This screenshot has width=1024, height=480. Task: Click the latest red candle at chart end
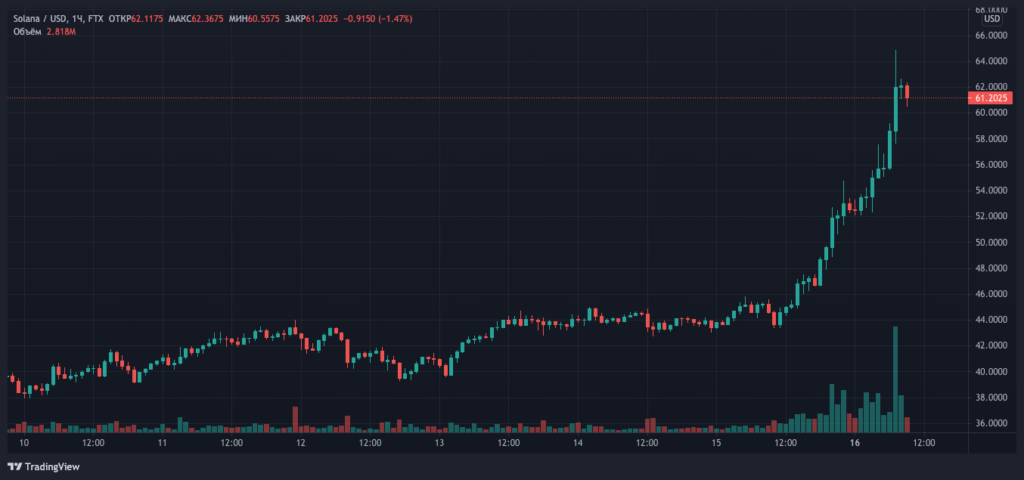coord(906,93)
